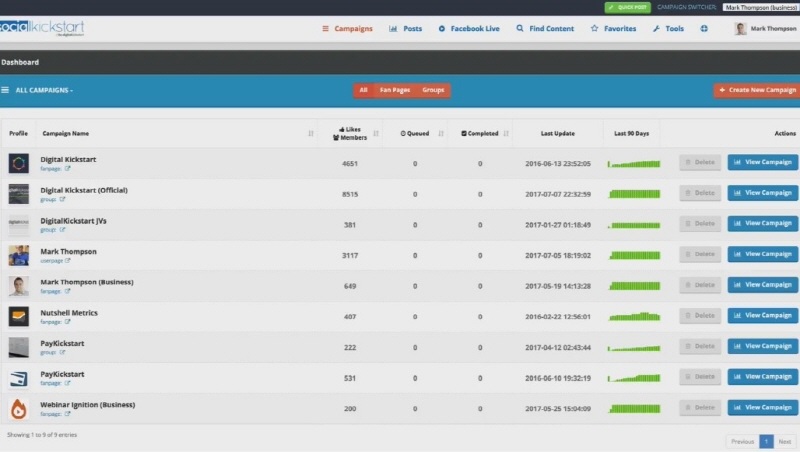Screen dimensions: 800x452
Task: Sort by Likes Members column arrows
Action: [376, 133]
